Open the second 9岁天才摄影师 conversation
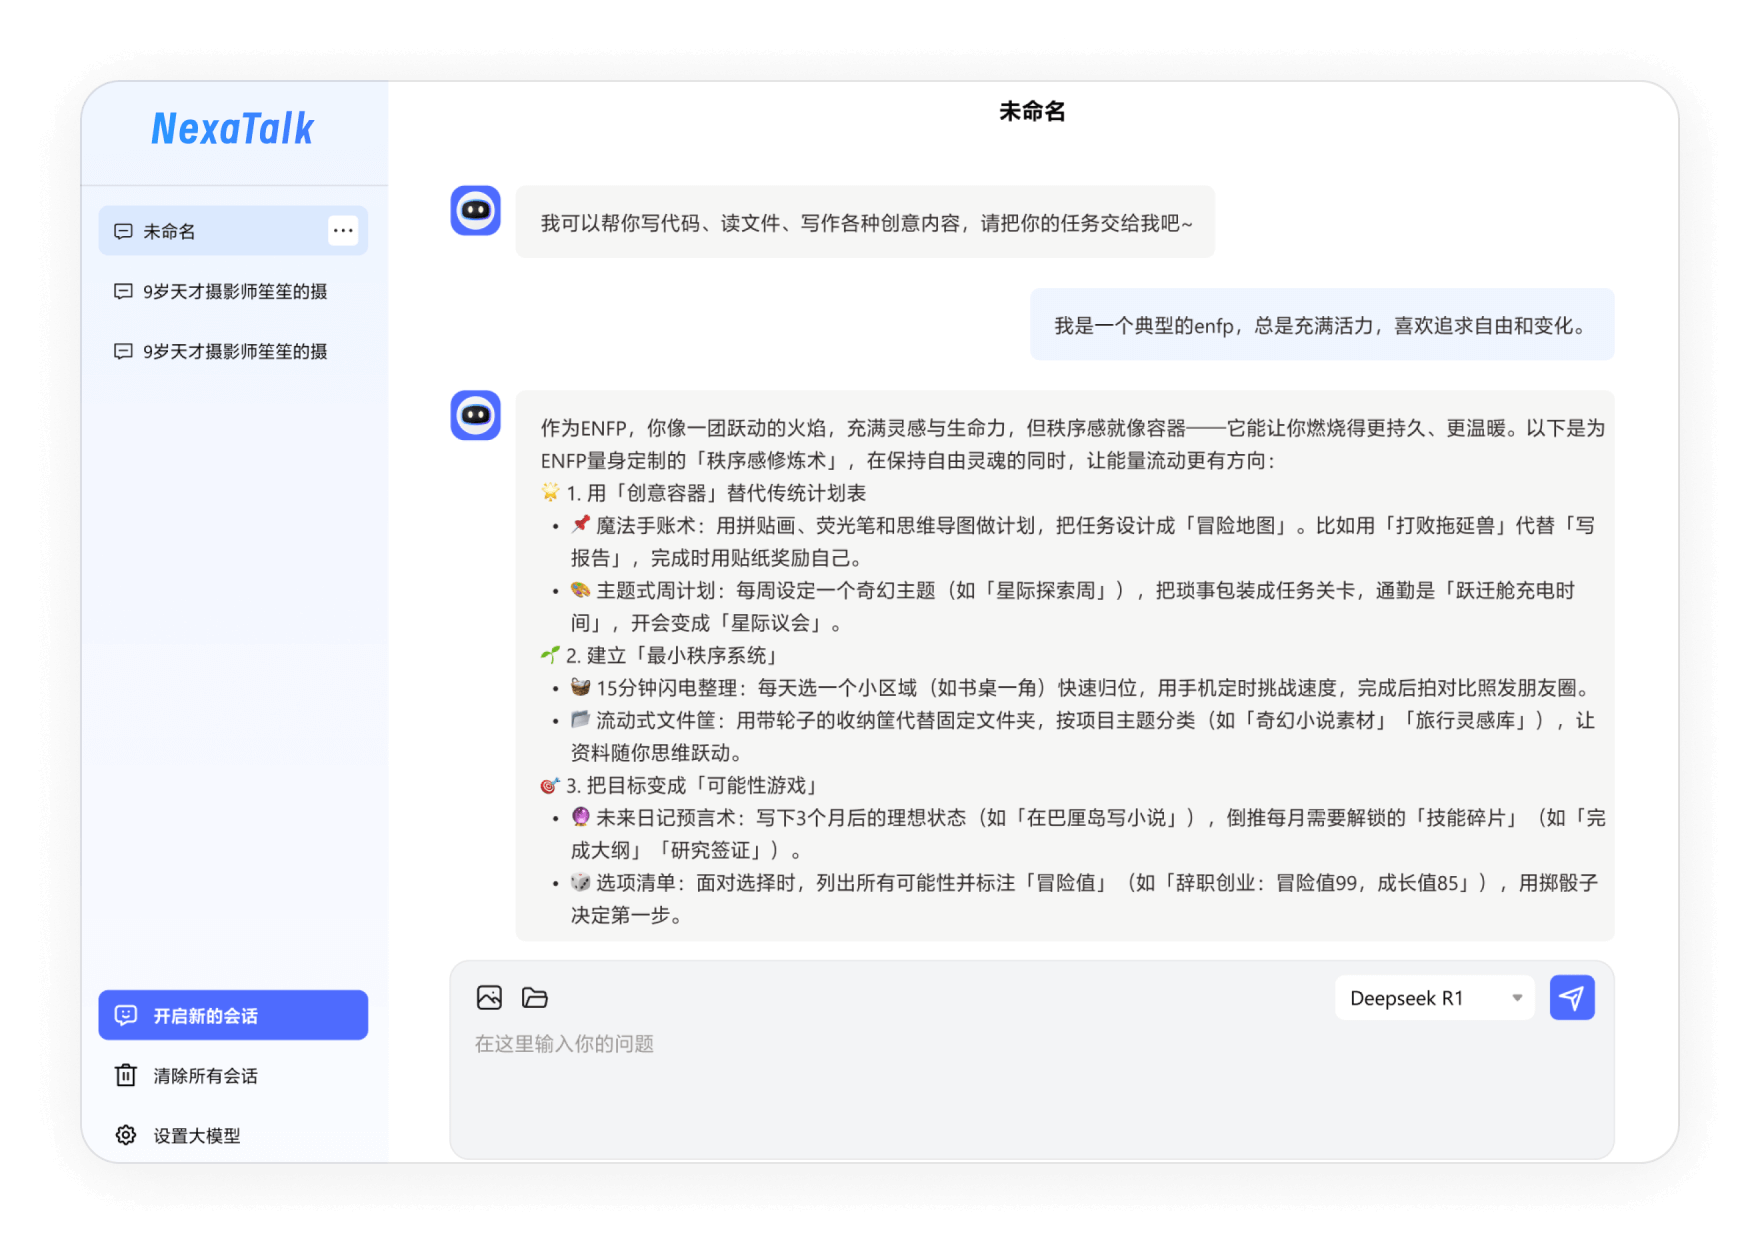This screenshot has width=1760, height=1252. (234, 351)
